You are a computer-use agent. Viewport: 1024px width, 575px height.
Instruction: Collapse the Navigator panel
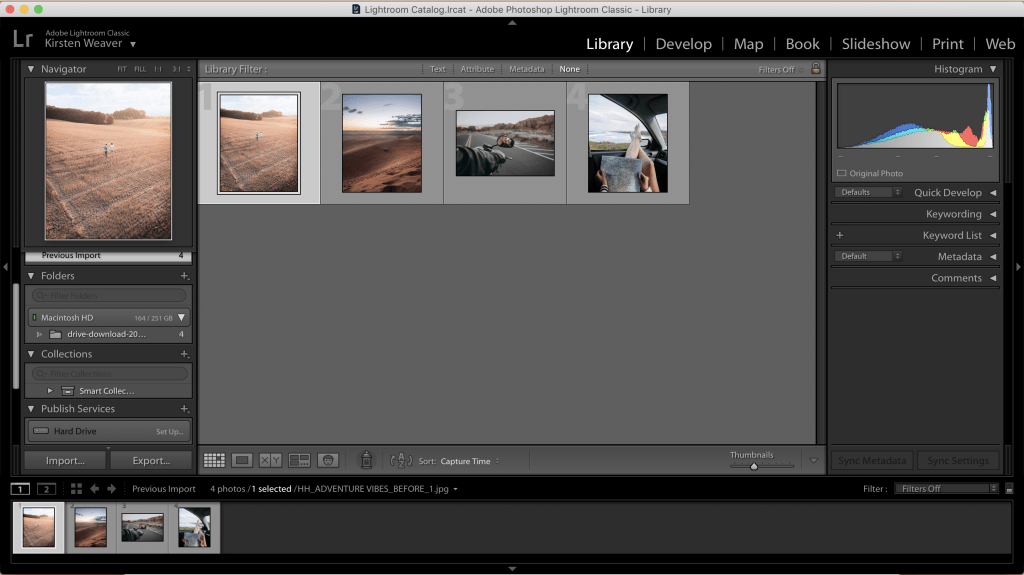[x=31, y=69]
